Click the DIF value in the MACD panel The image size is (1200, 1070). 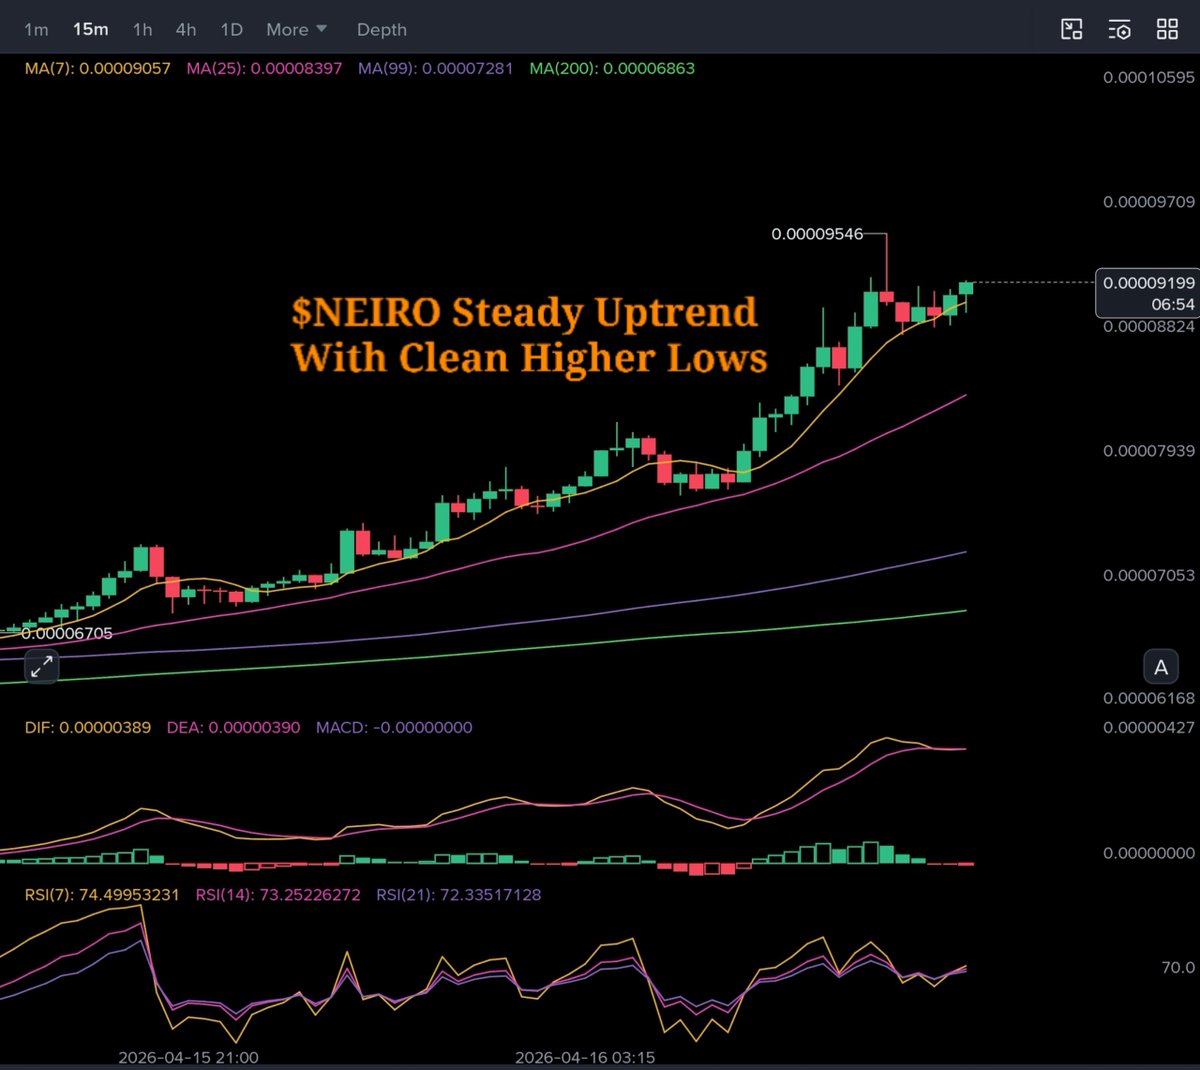[x=88, y=727]
